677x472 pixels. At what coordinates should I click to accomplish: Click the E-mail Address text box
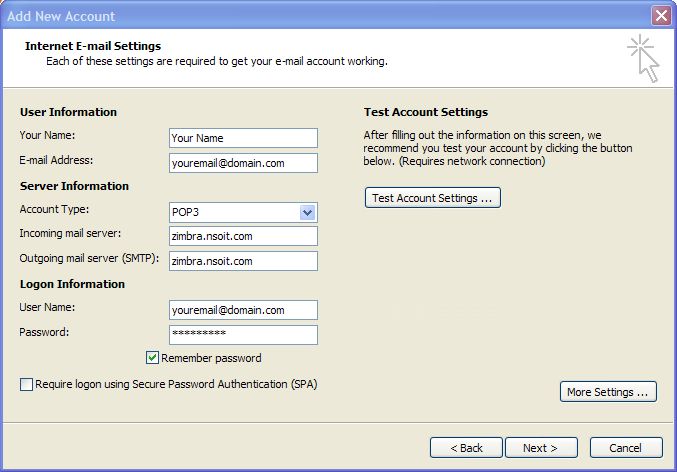(x=243, y=163)
